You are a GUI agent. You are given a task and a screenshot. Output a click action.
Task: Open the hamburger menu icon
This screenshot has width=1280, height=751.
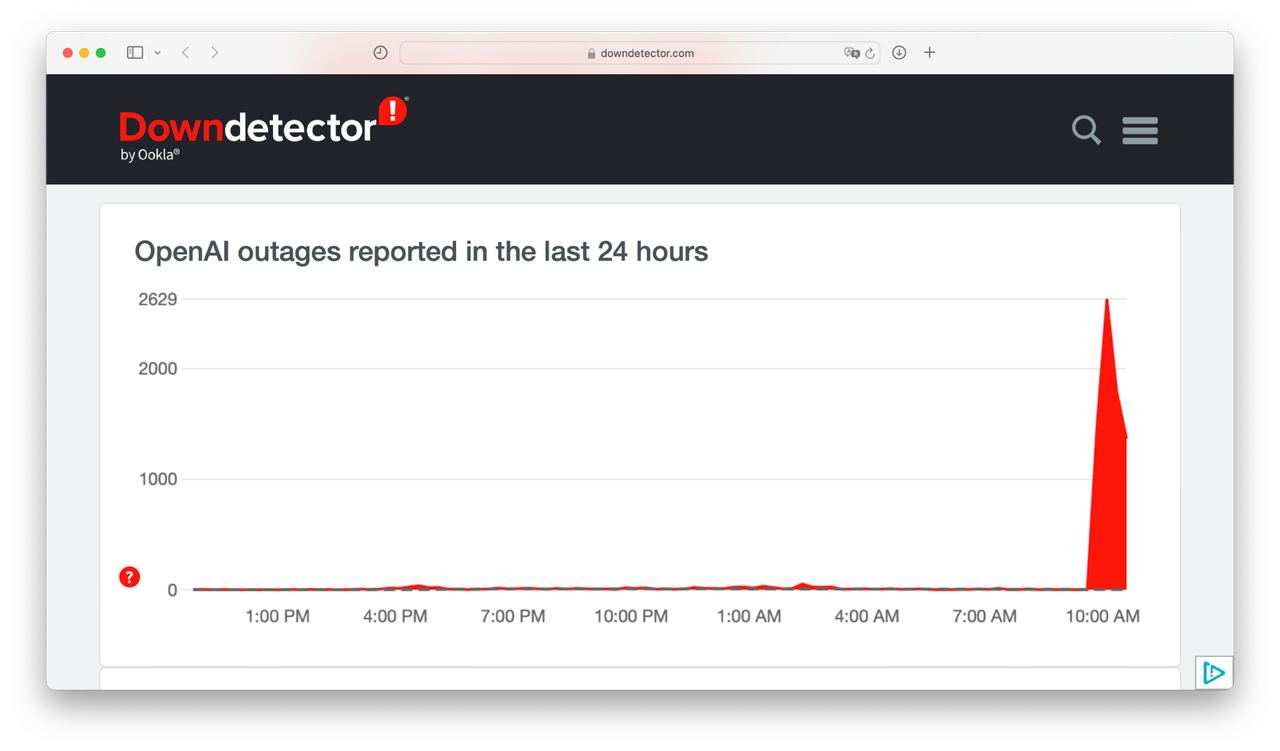click(x=1140, y=130)
